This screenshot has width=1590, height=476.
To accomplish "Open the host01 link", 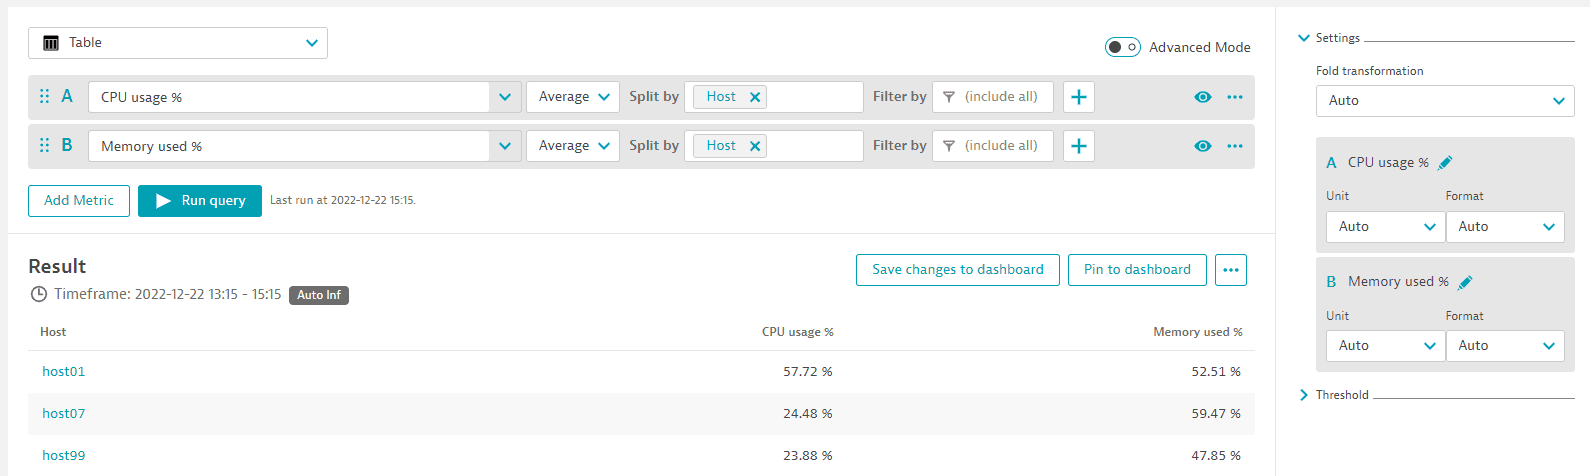I will point(64,372).
